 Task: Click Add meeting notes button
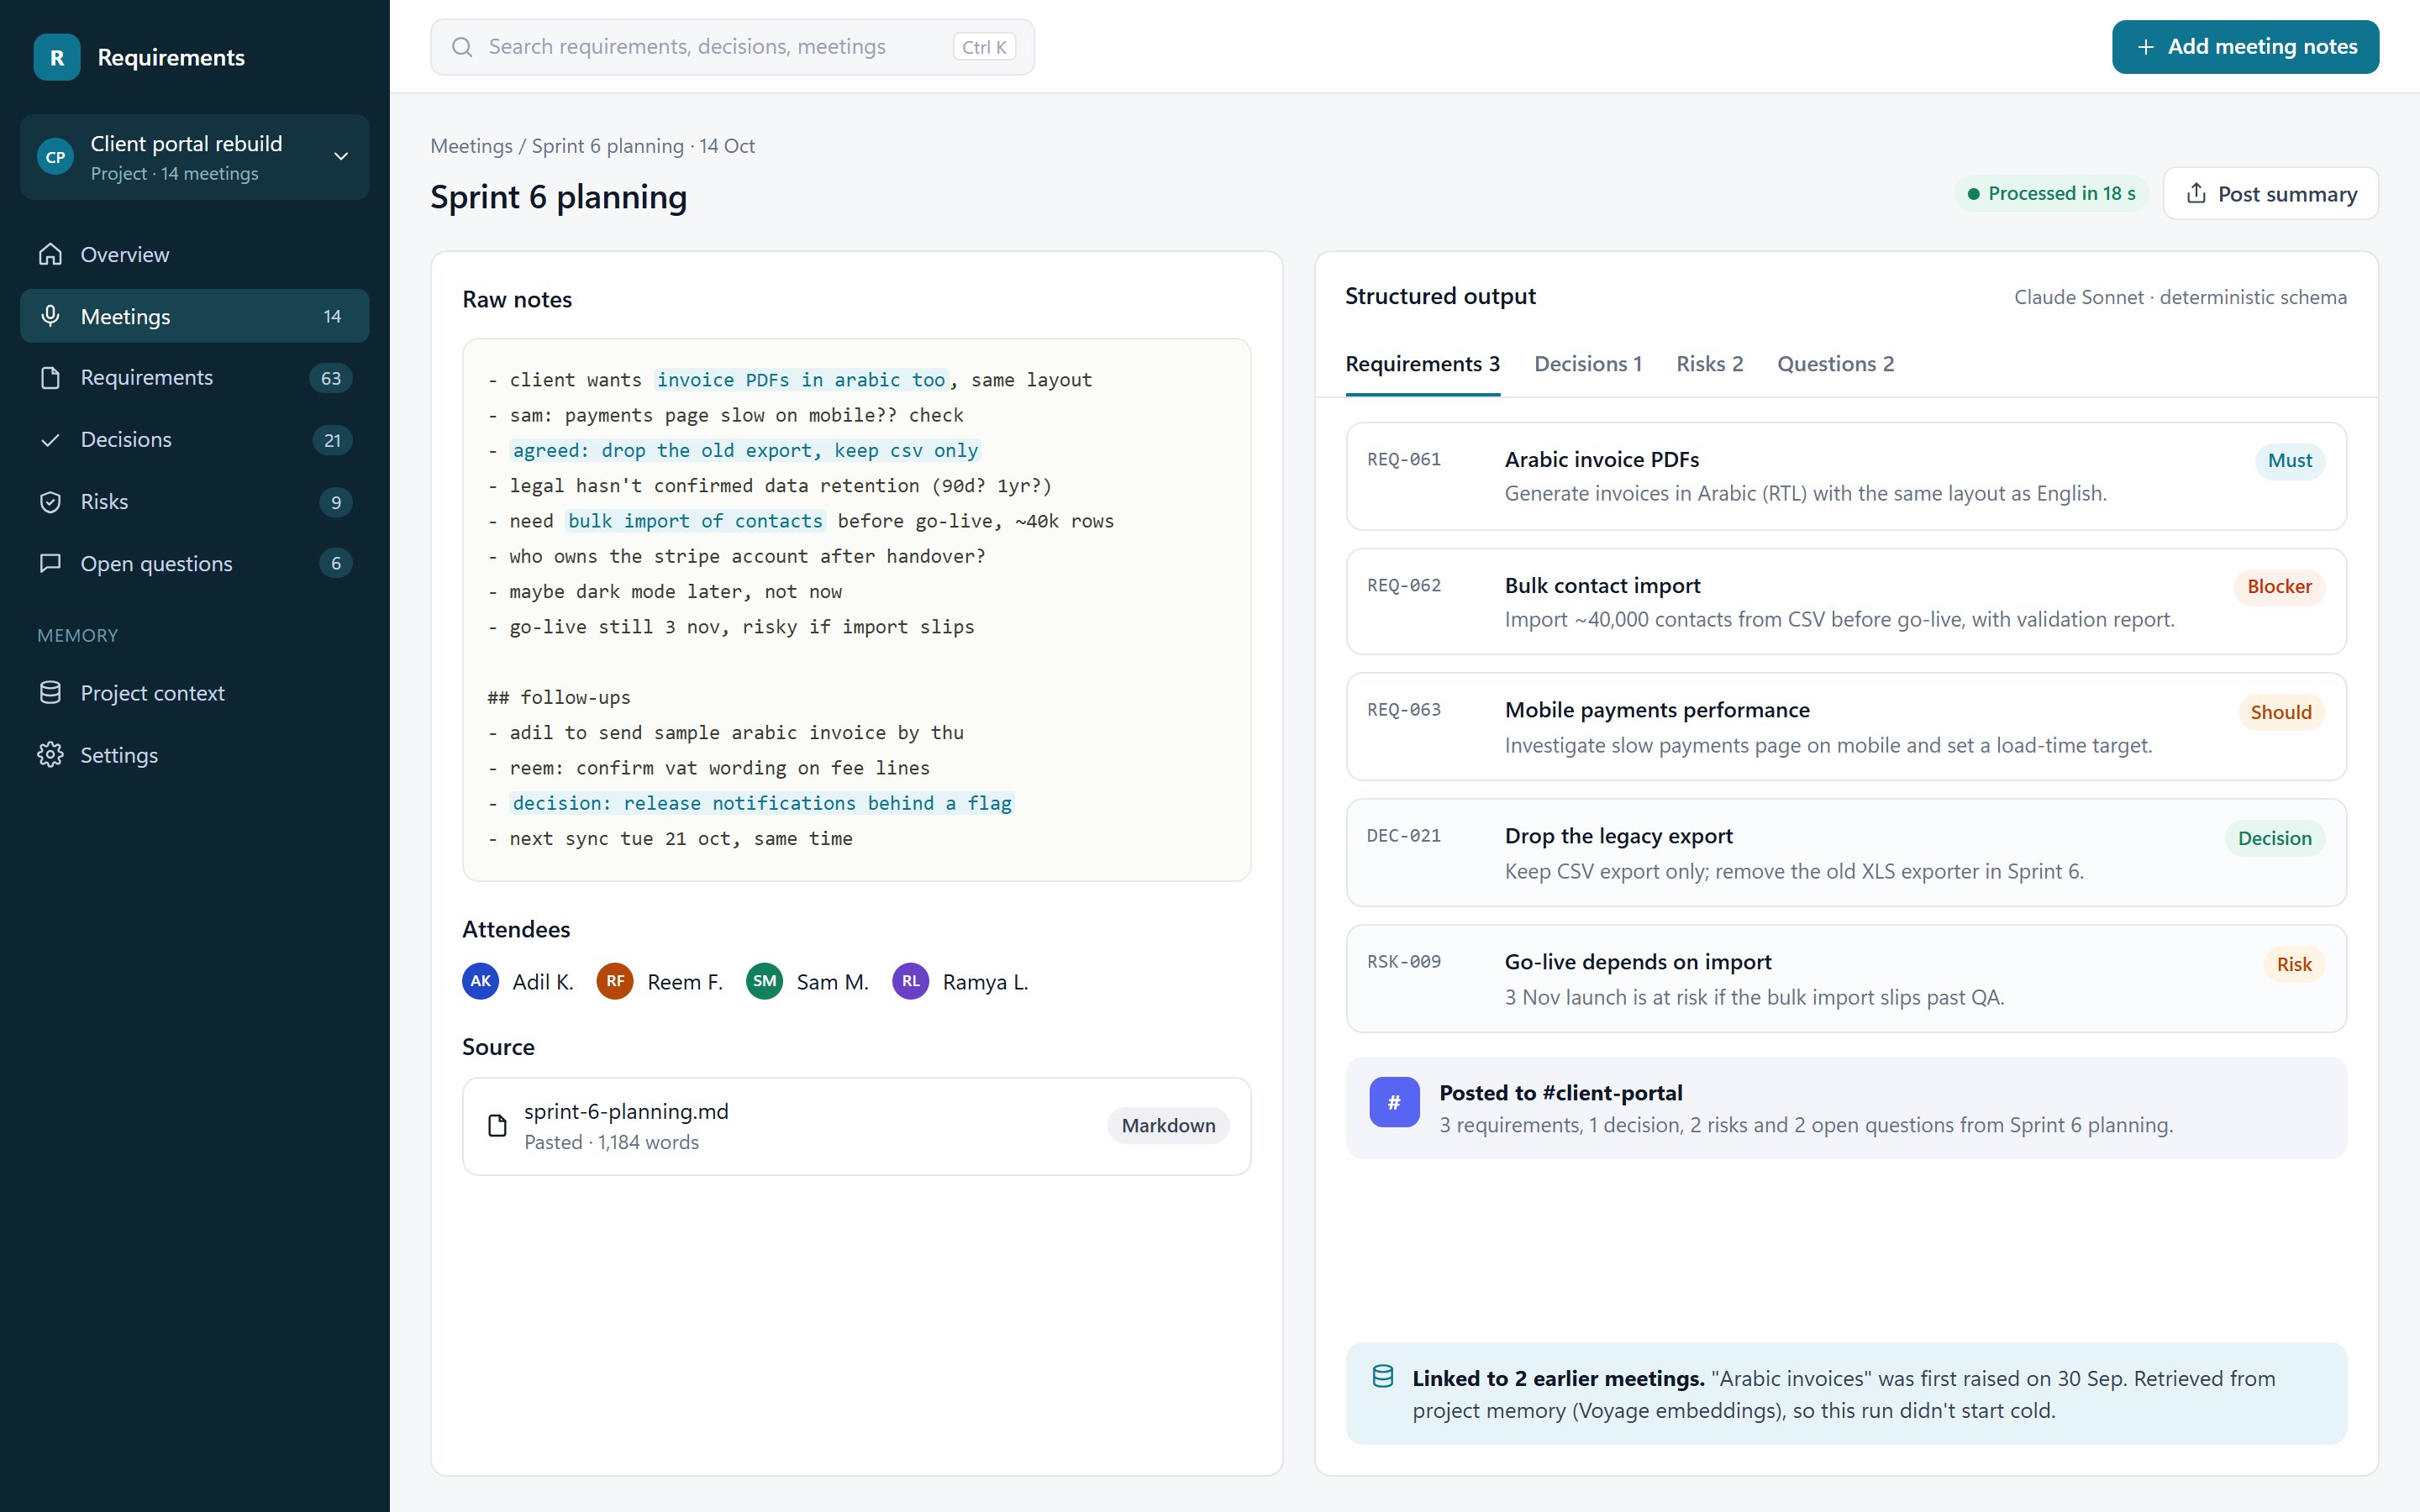pyautogui.click(x=2245, y=47)
